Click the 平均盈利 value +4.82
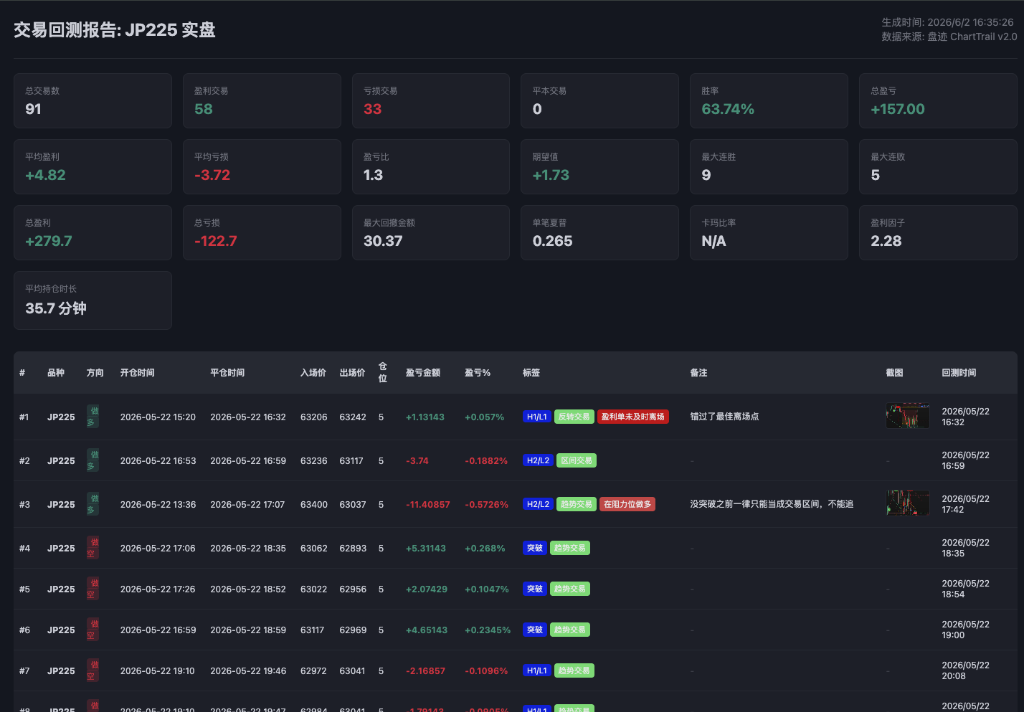Image resolution: width=1024 pixels, height=712 pixels. tap(45, 175)
